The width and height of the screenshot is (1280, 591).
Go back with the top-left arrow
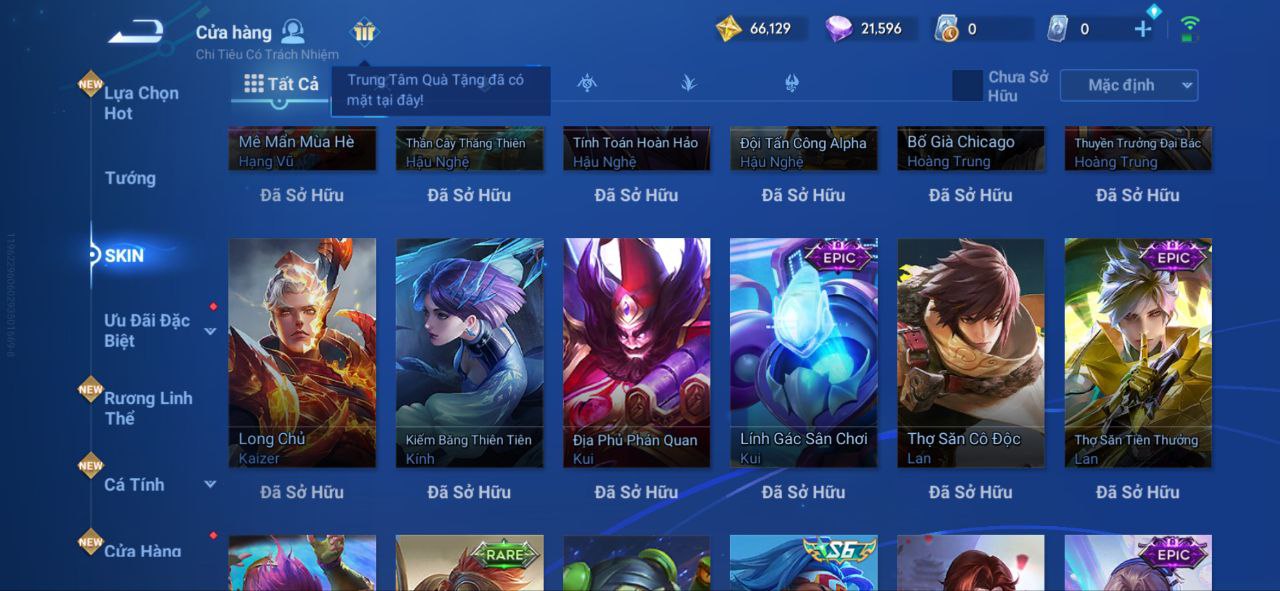coord(136,32)
